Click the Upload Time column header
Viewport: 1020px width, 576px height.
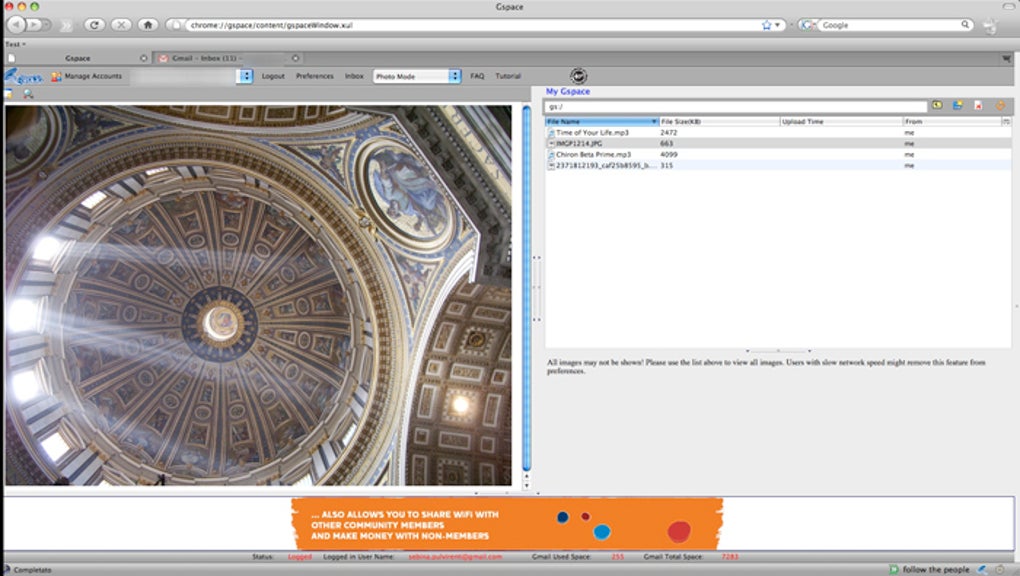[840, 122]
